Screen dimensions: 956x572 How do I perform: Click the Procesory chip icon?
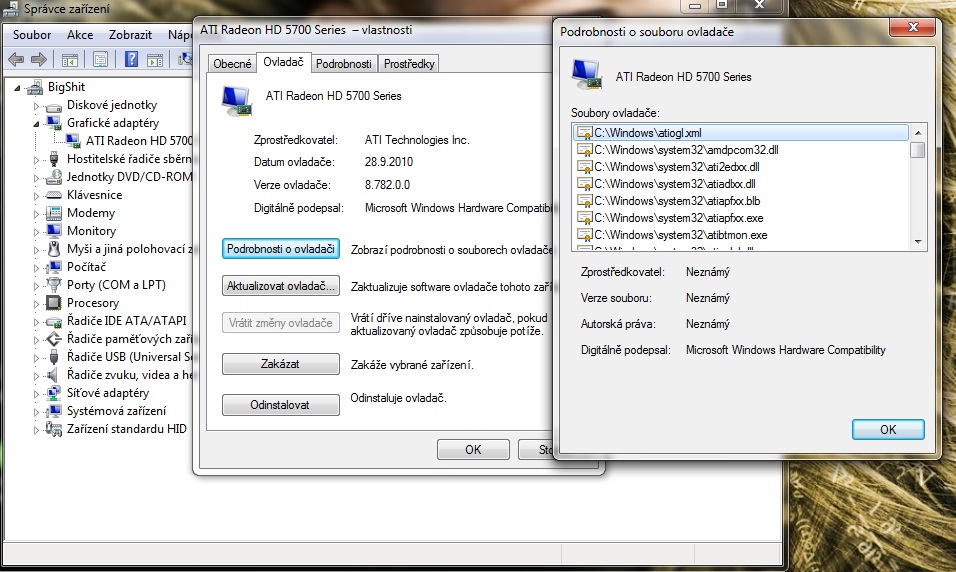pyautogui.click(x=54, y=302)
